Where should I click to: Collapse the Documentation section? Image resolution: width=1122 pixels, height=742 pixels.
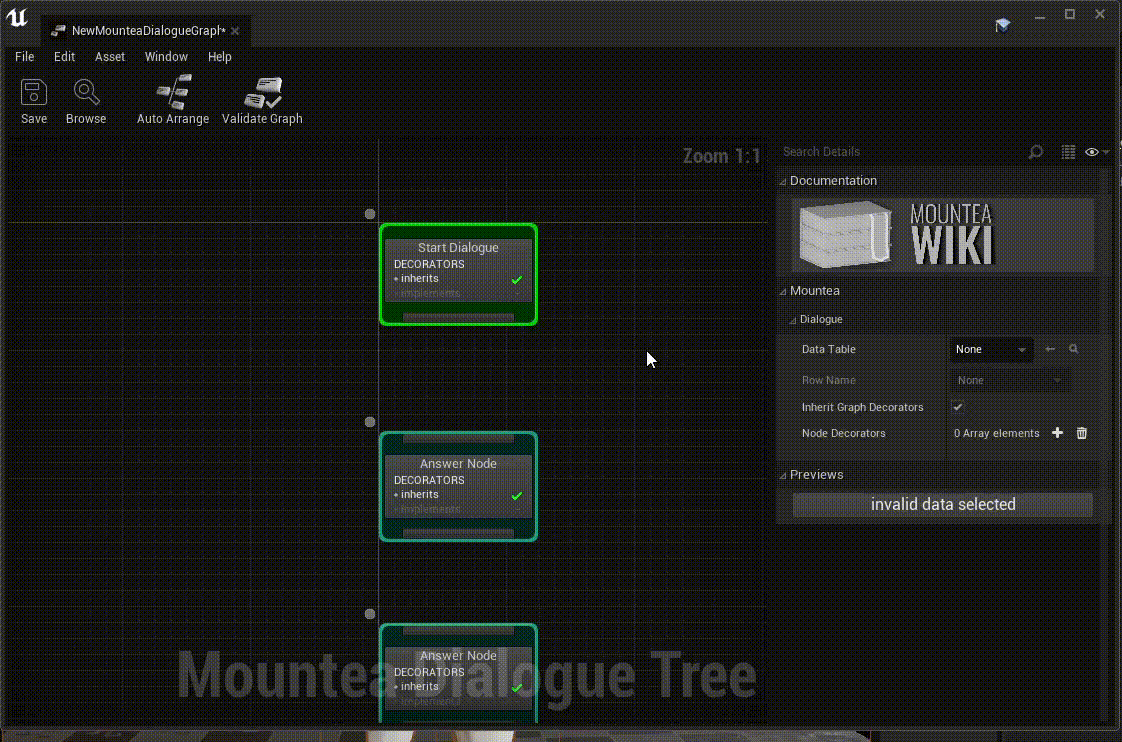pyautogui.click(x=783, y=182)
